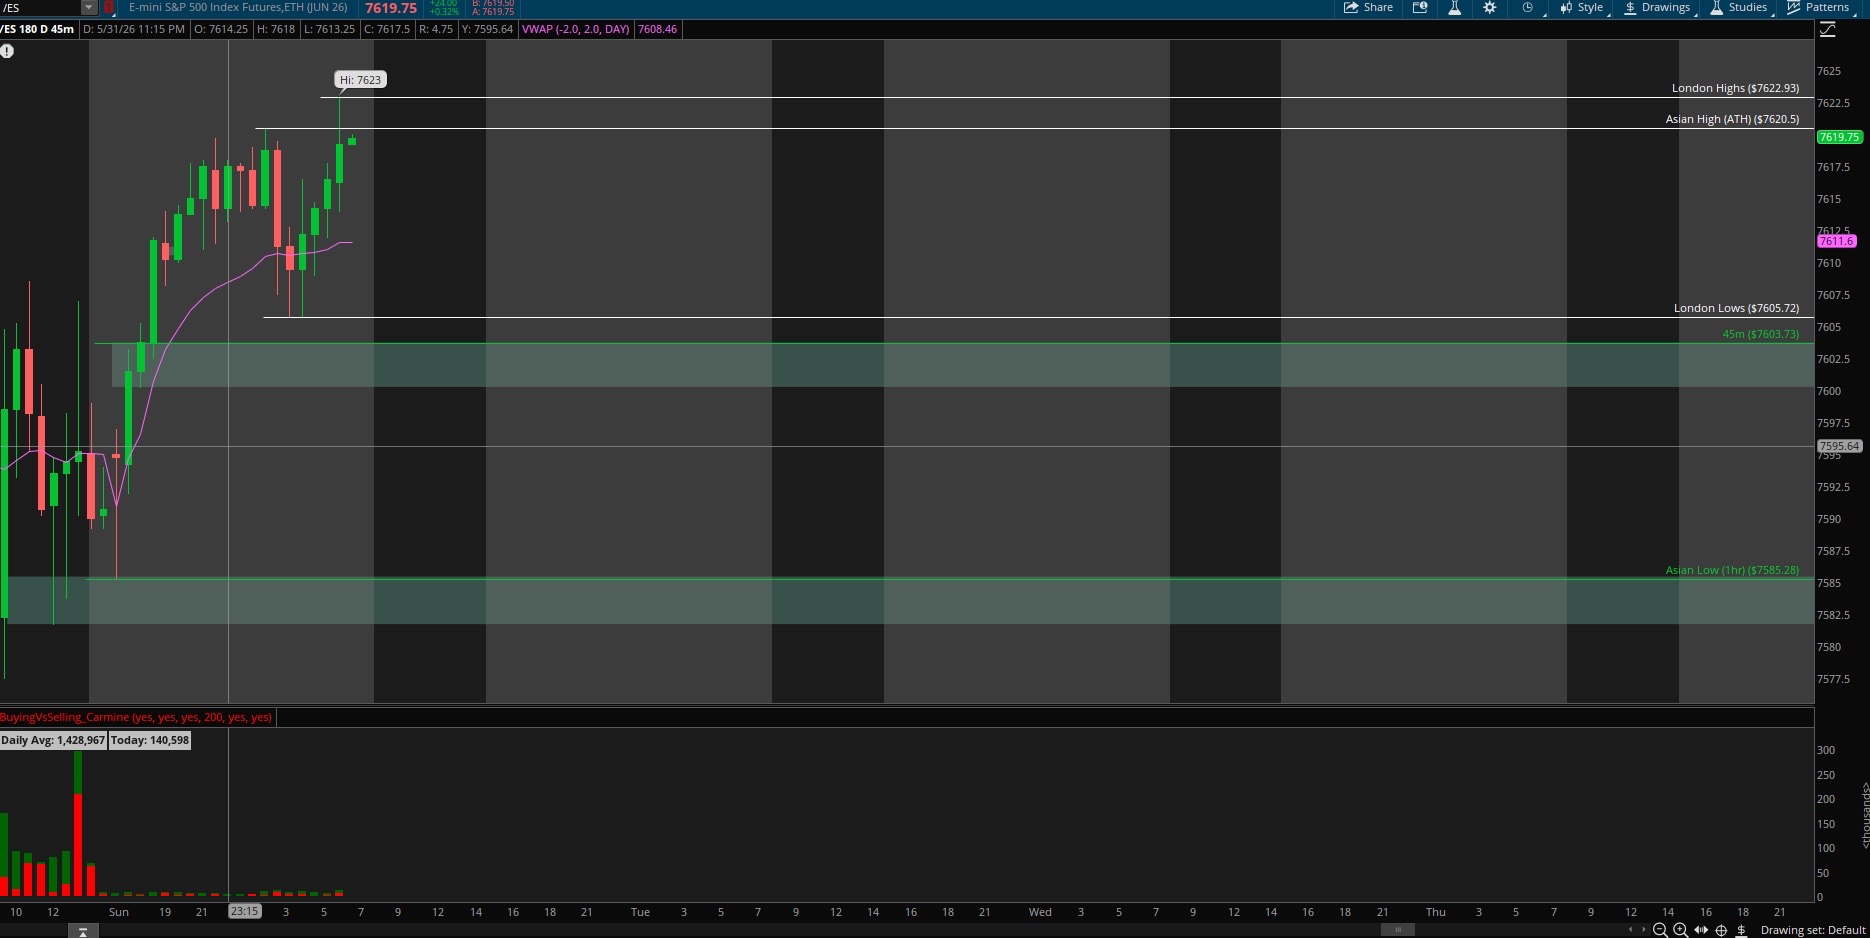This screenshot has height=938, width=1870.
Task: Select the London Lows ($7605.72) line label
Action: 1736,308
